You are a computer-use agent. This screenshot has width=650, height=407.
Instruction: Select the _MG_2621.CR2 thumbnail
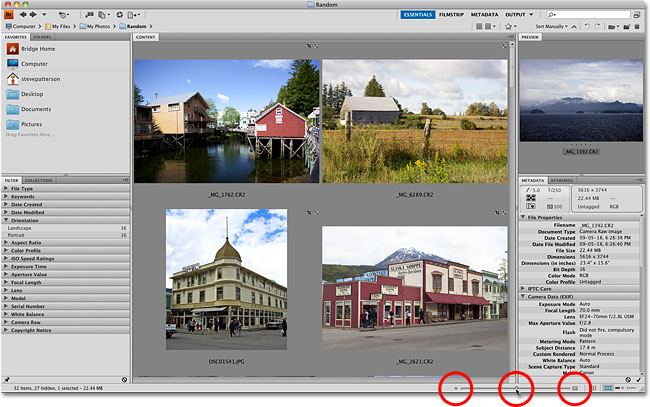click(415, 288)
